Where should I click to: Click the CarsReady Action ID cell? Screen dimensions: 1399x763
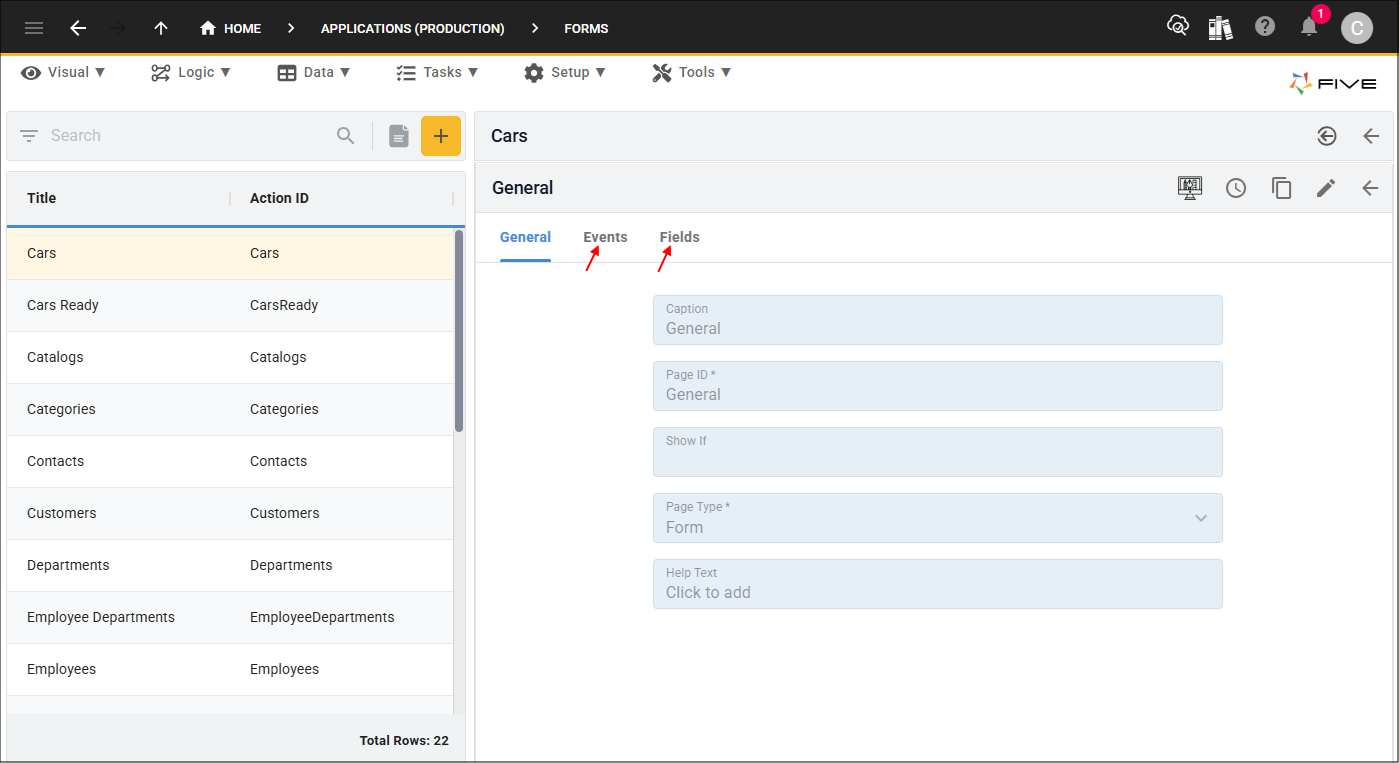pyautogui.click(x=284, y=305)
